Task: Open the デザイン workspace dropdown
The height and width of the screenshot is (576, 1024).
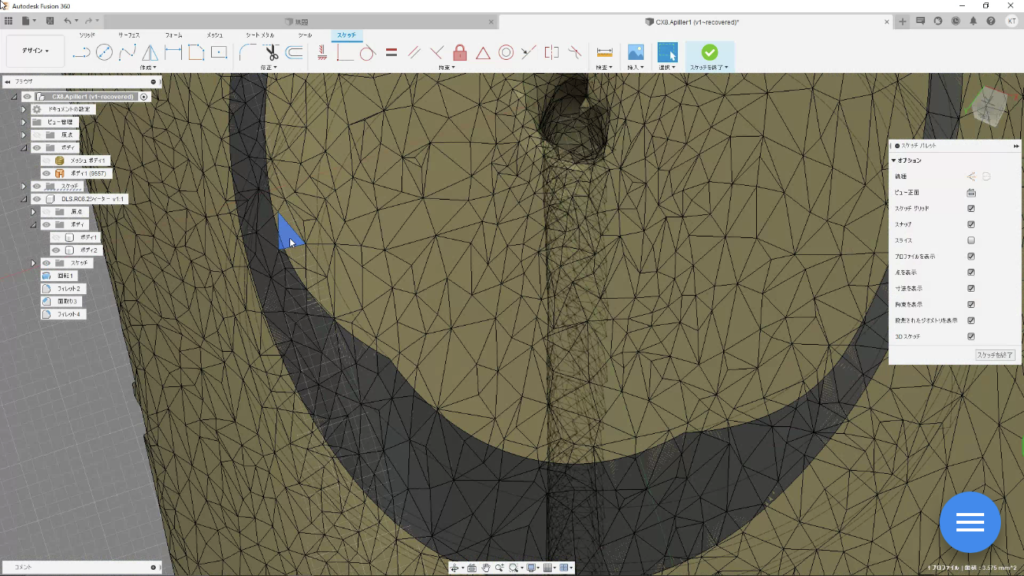Action: click(x=35, y=51)
